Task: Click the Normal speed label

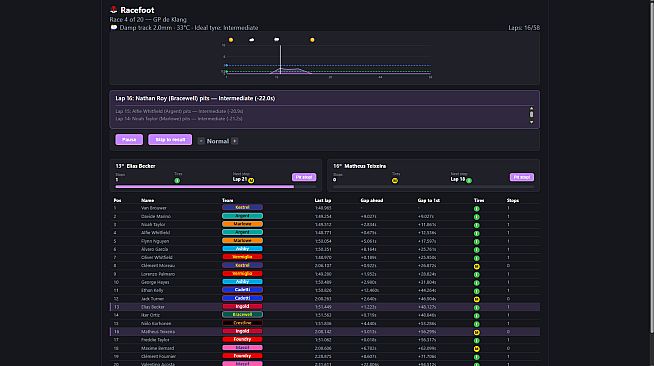Action: click(x=218, y=141)
